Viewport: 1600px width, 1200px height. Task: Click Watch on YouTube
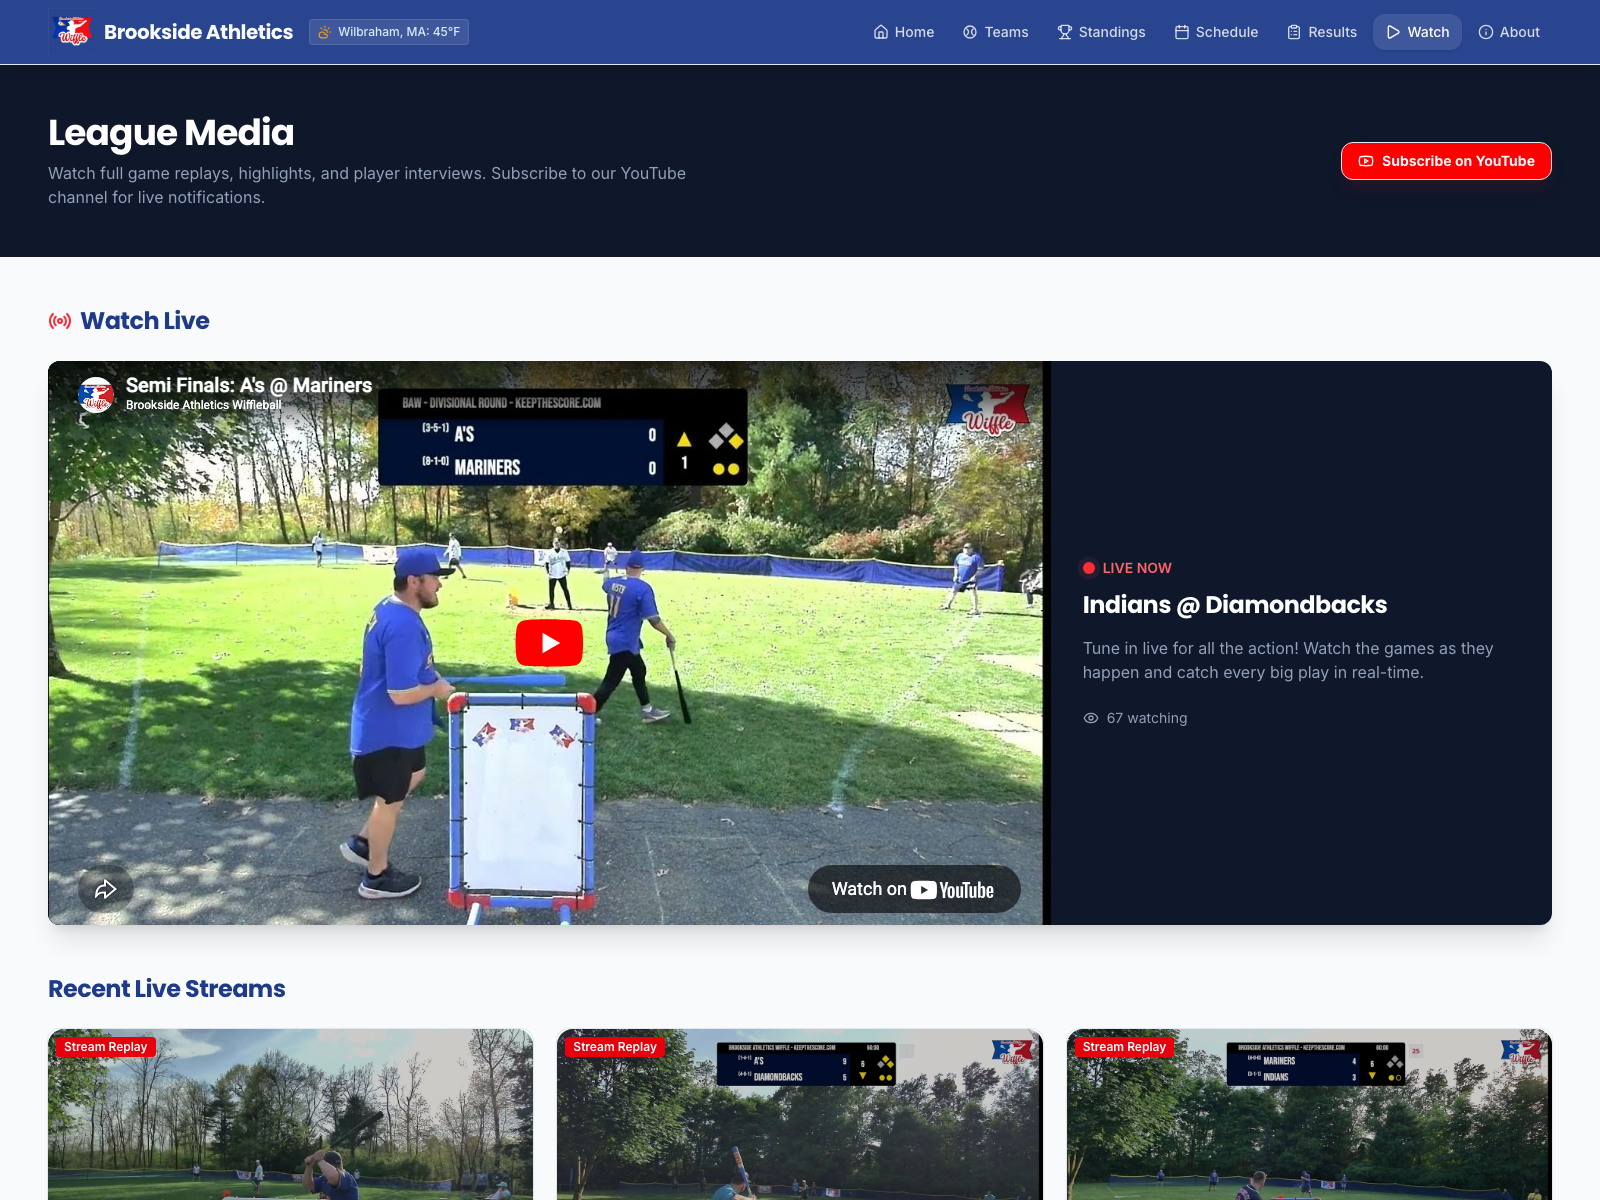(x=913, y=889)
